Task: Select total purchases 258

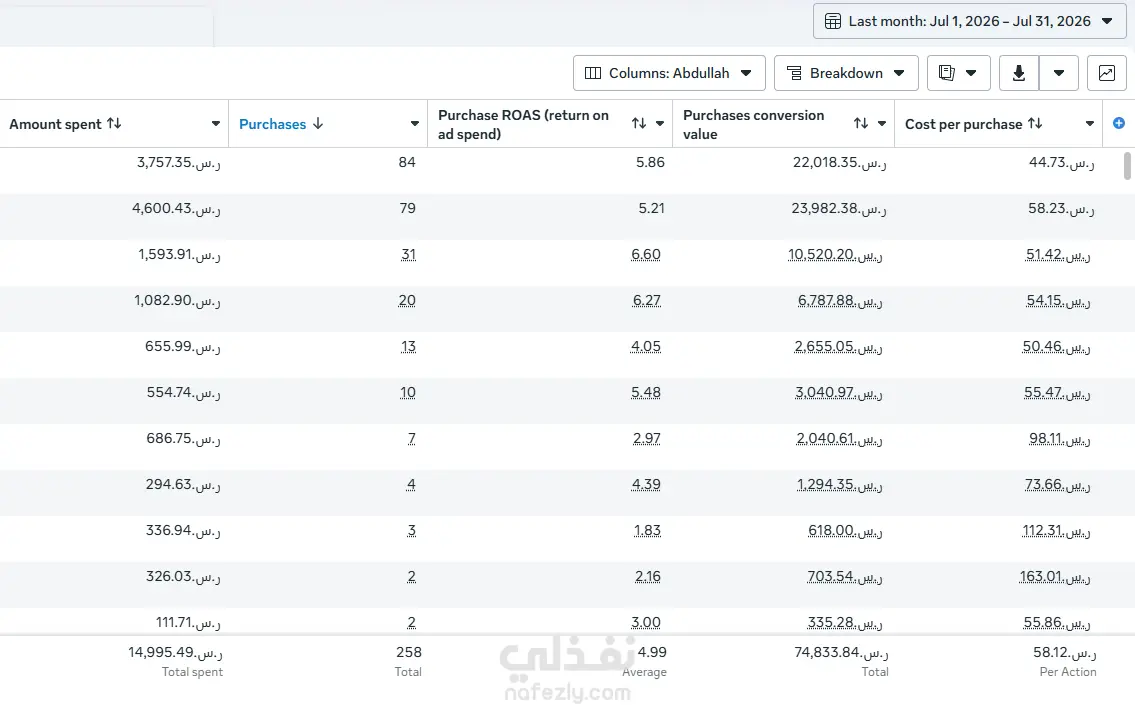Action: [409, 652]
